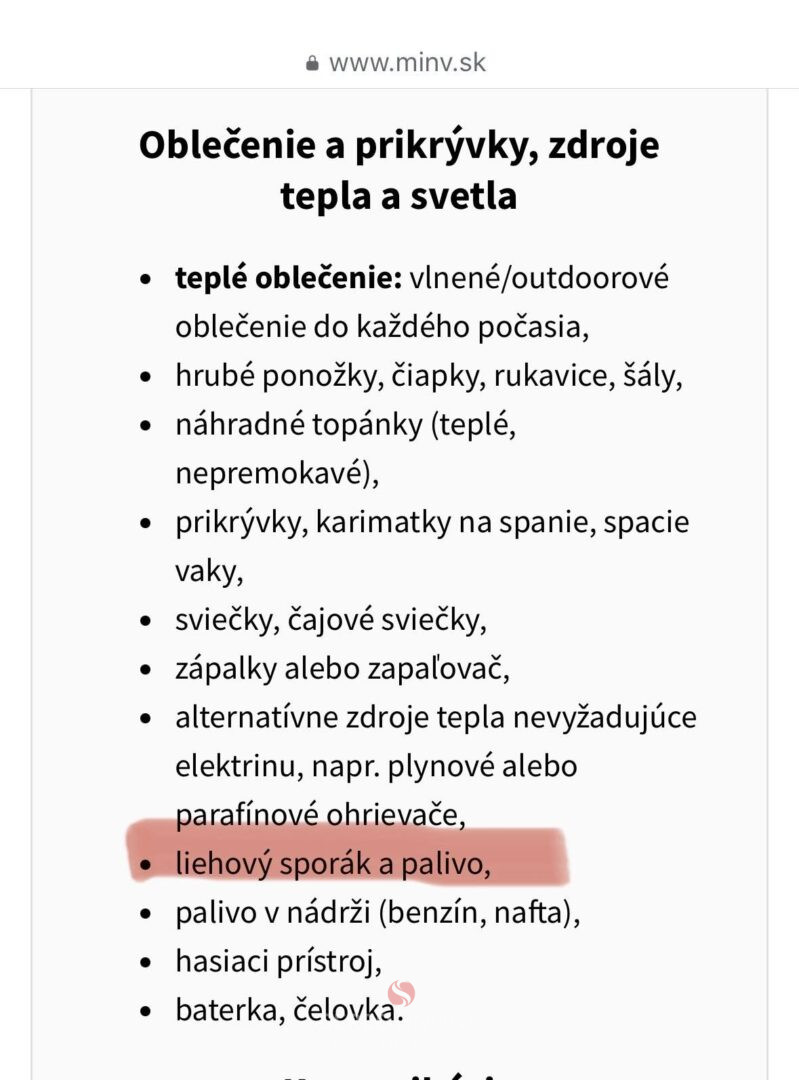Screen dimensions: 799x1080
Task: Select the "zápalky alebo zapaľovač" item
Action: point(342,669)
